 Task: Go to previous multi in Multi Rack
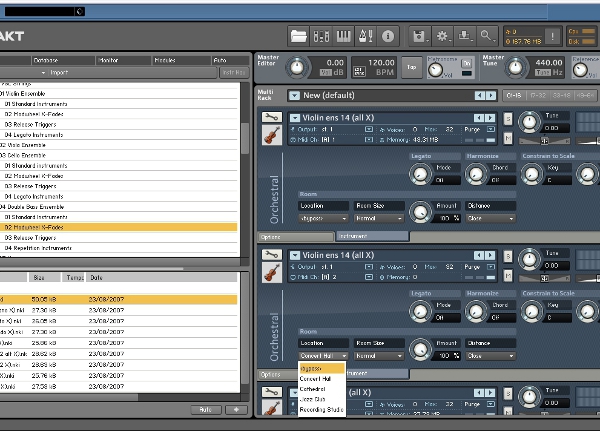(479, 95)
